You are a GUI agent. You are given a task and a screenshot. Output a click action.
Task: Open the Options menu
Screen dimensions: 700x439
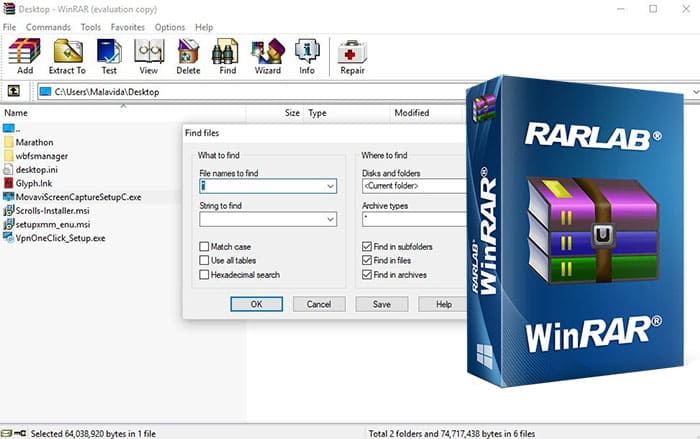pyautogui.click(x=170, y=27)
